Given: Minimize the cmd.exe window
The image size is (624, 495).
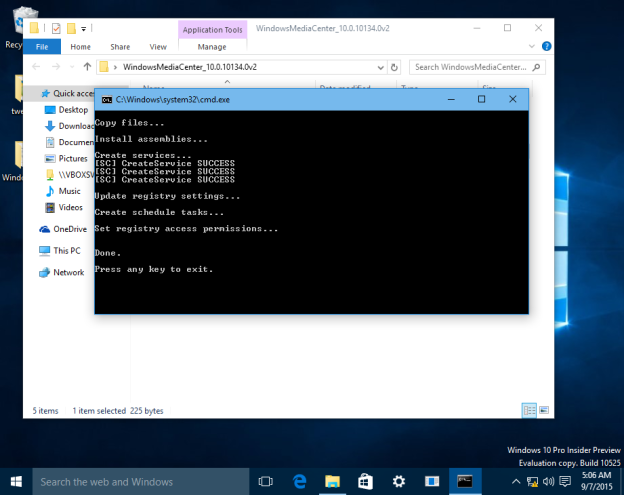Looking at the screenshot, I should [x=451, y=99].
